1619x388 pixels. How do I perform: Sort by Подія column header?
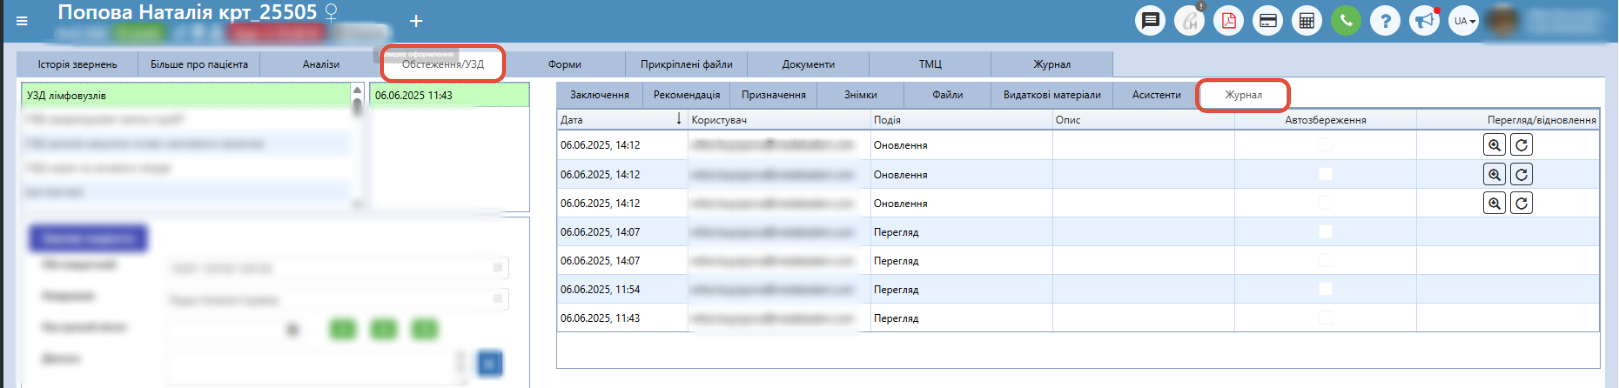point(961,120)
